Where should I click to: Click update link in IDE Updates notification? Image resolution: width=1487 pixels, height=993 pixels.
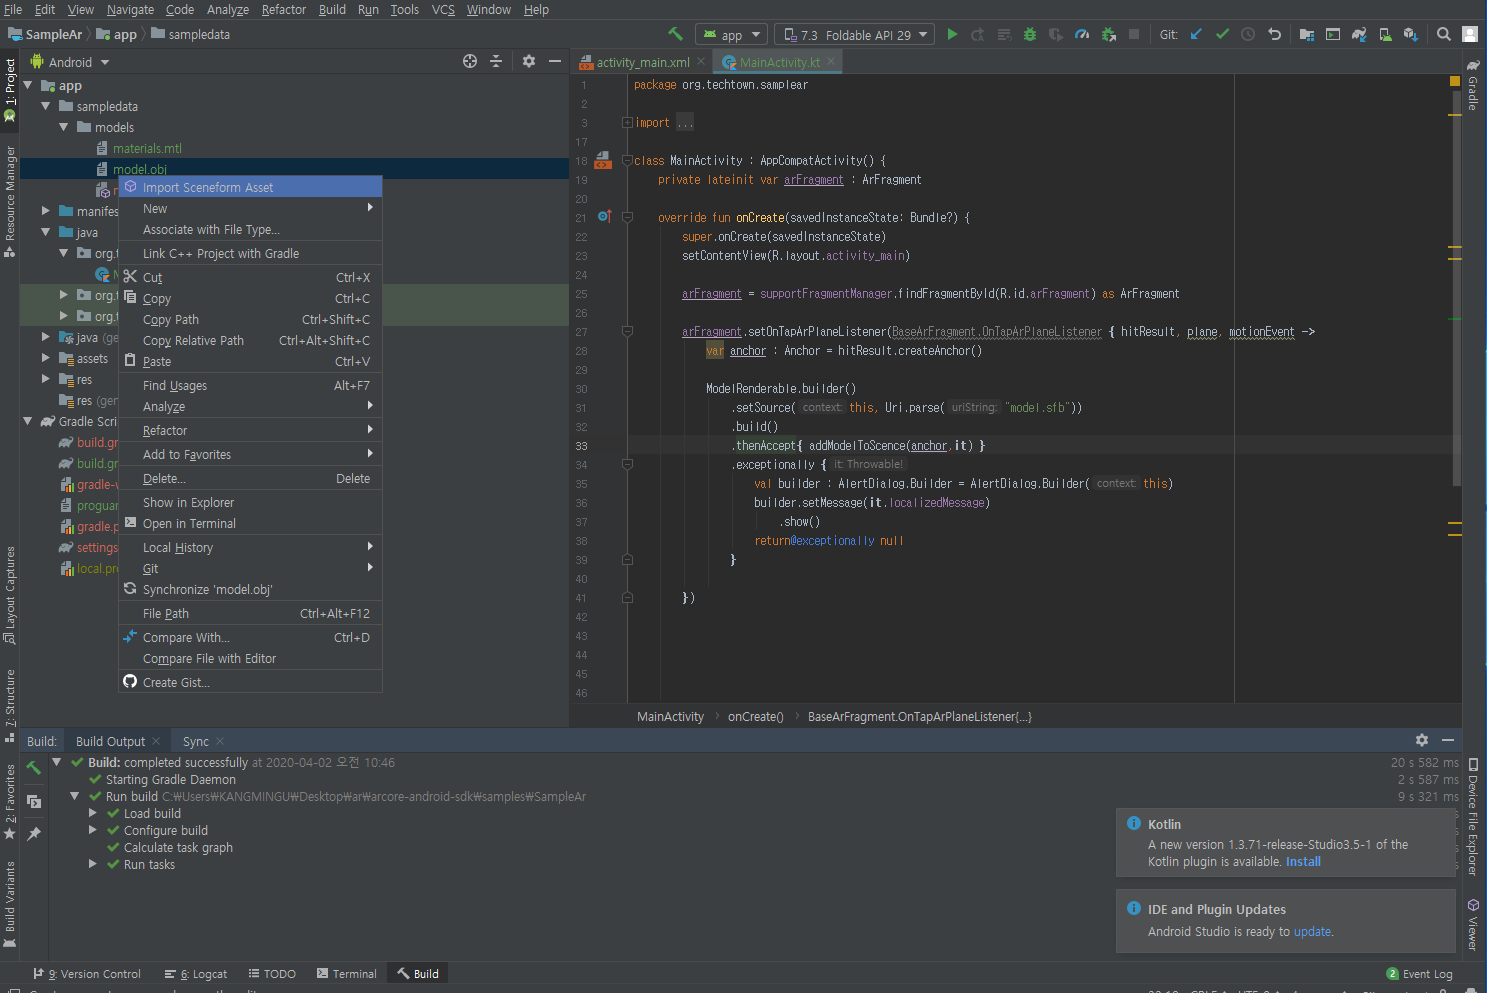(1312, 931)
